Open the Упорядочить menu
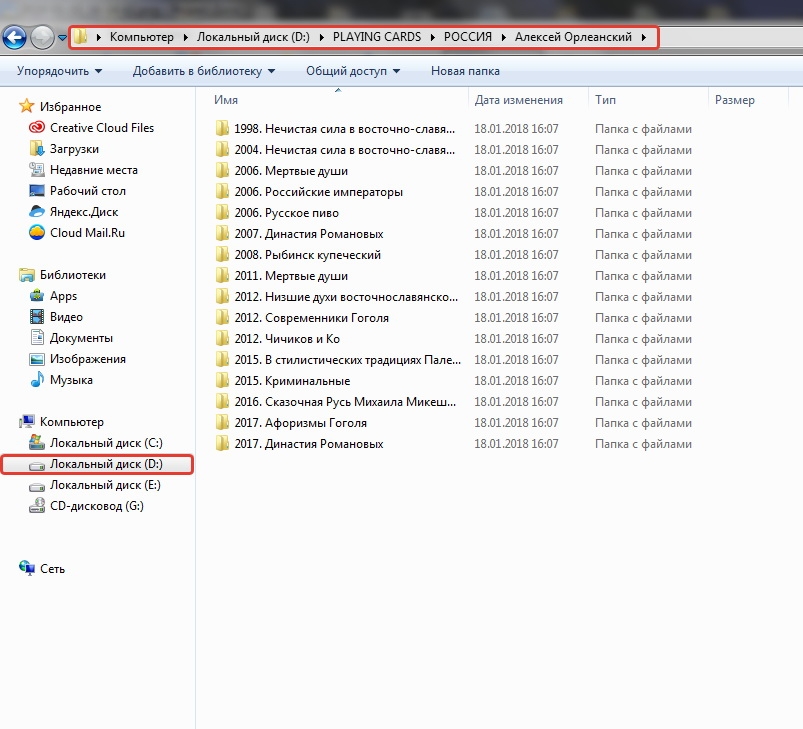The image size is (803, 729). point(59,71)
